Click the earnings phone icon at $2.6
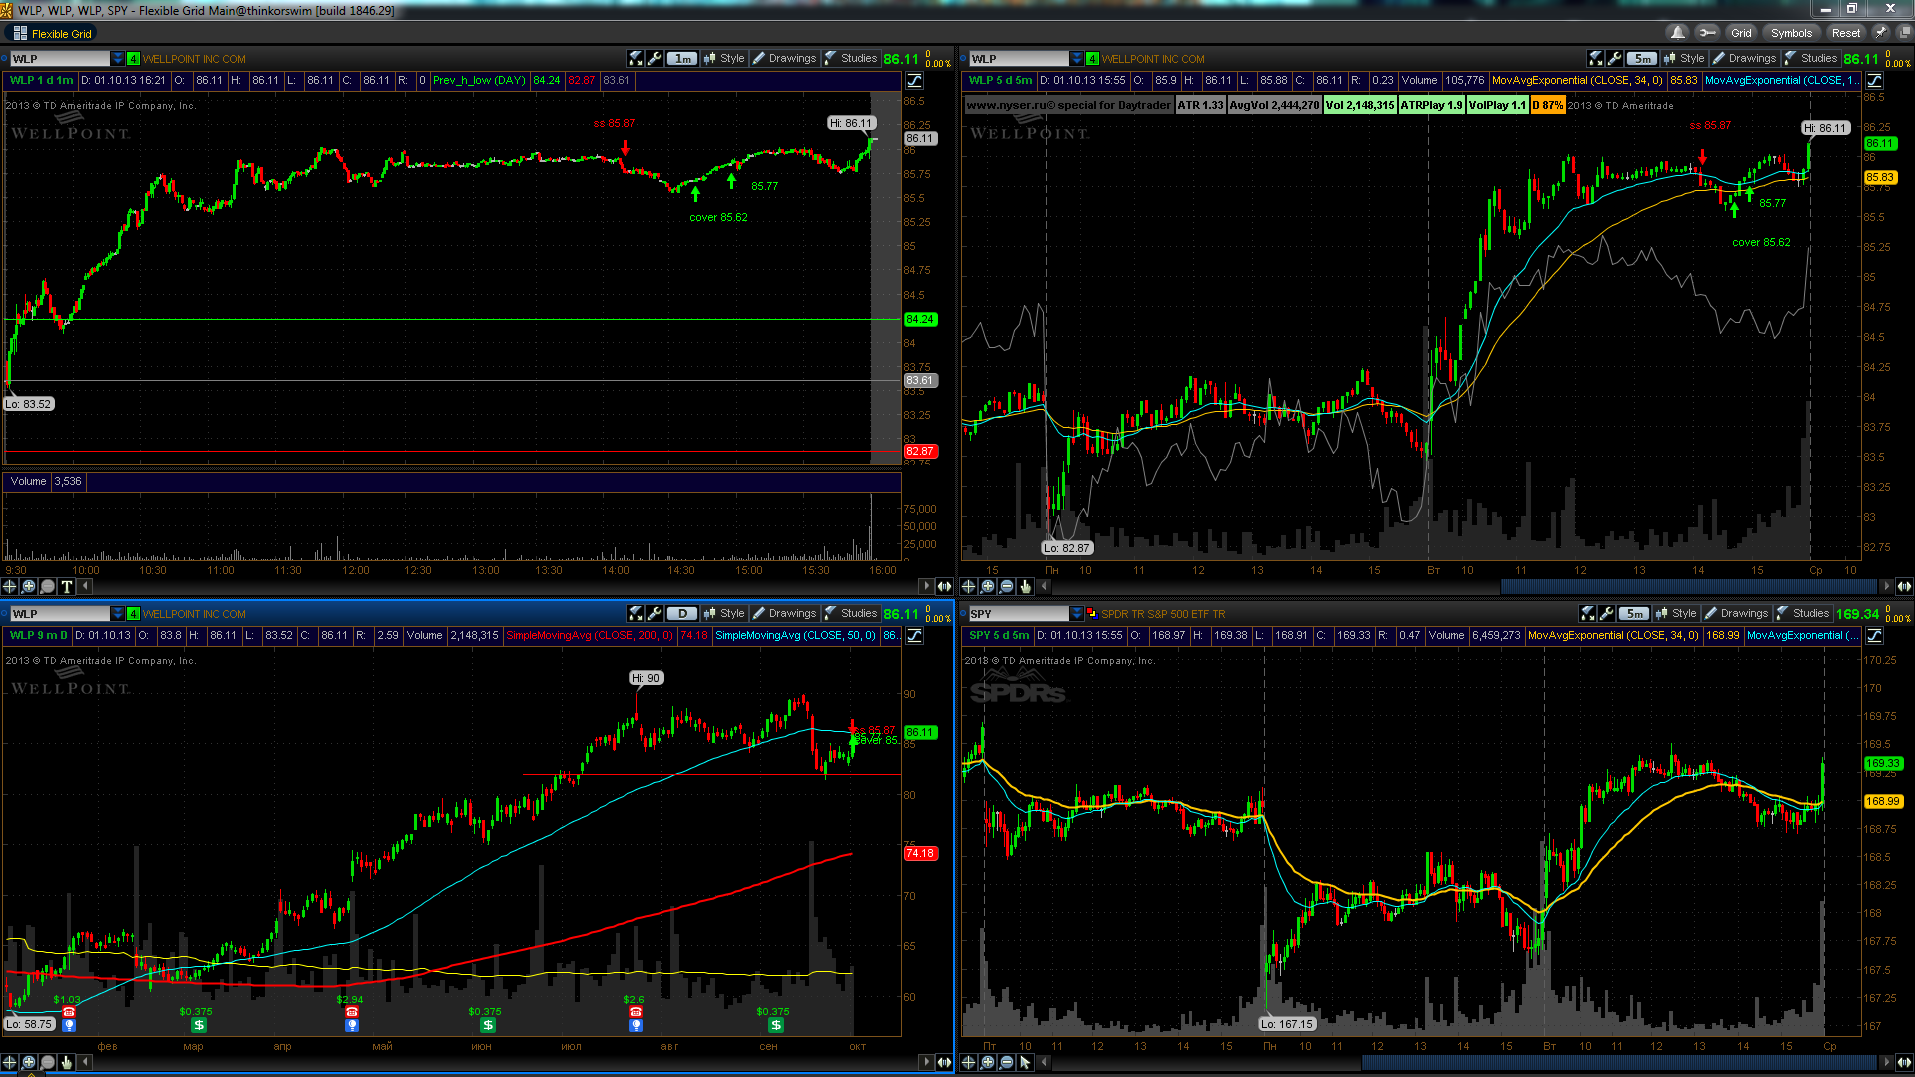The image size is (1915, 1077). coord(636,1012)
